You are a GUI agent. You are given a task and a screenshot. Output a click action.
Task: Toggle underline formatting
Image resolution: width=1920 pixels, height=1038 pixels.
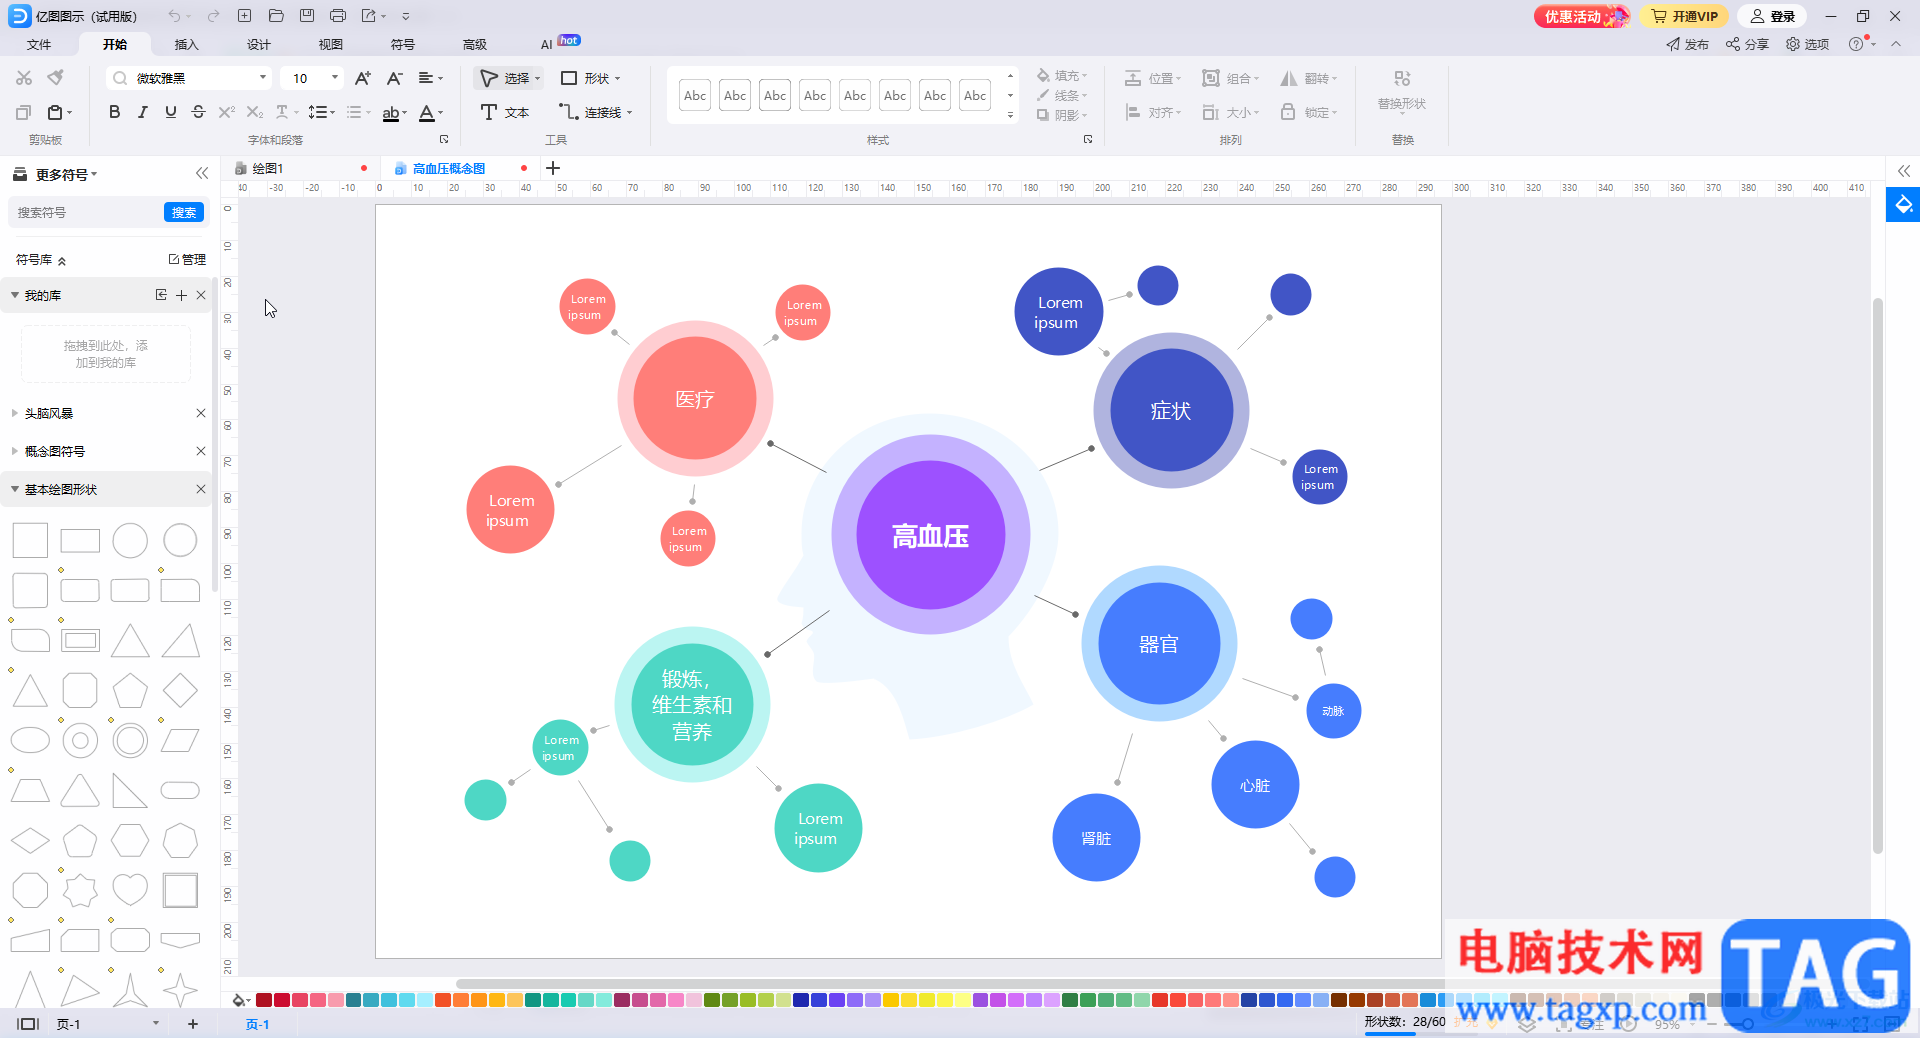tap(170, 112)
